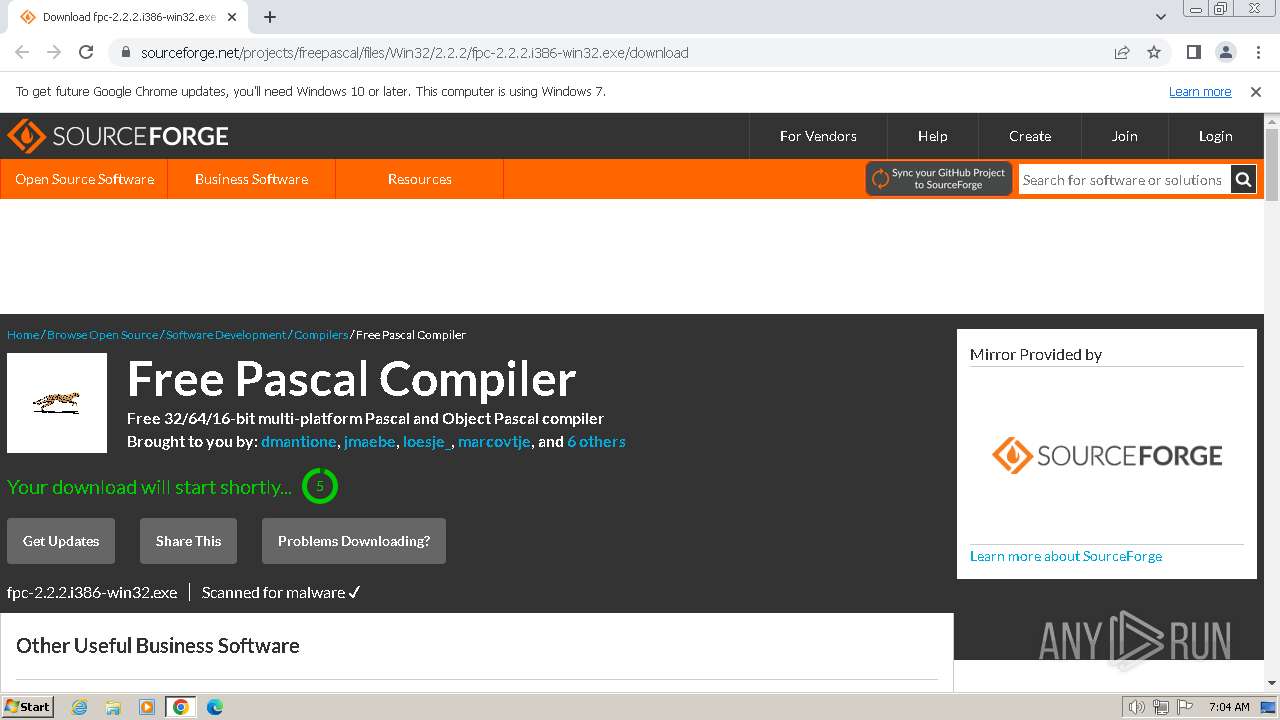Focus the Search for software input field
Image resolution: width=1280 pixels, height=720 pixels.
[x=1124, y=180]
